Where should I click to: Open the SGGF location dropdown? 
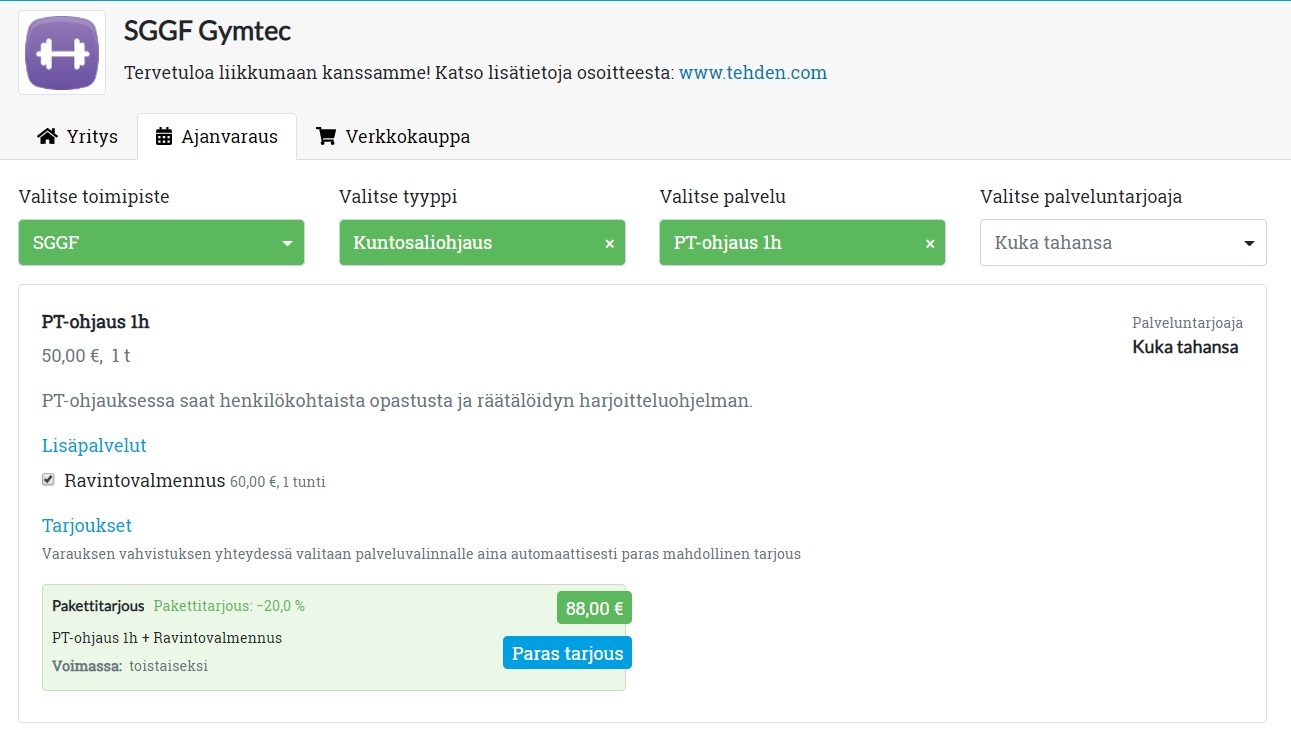[x=161, y=243]
